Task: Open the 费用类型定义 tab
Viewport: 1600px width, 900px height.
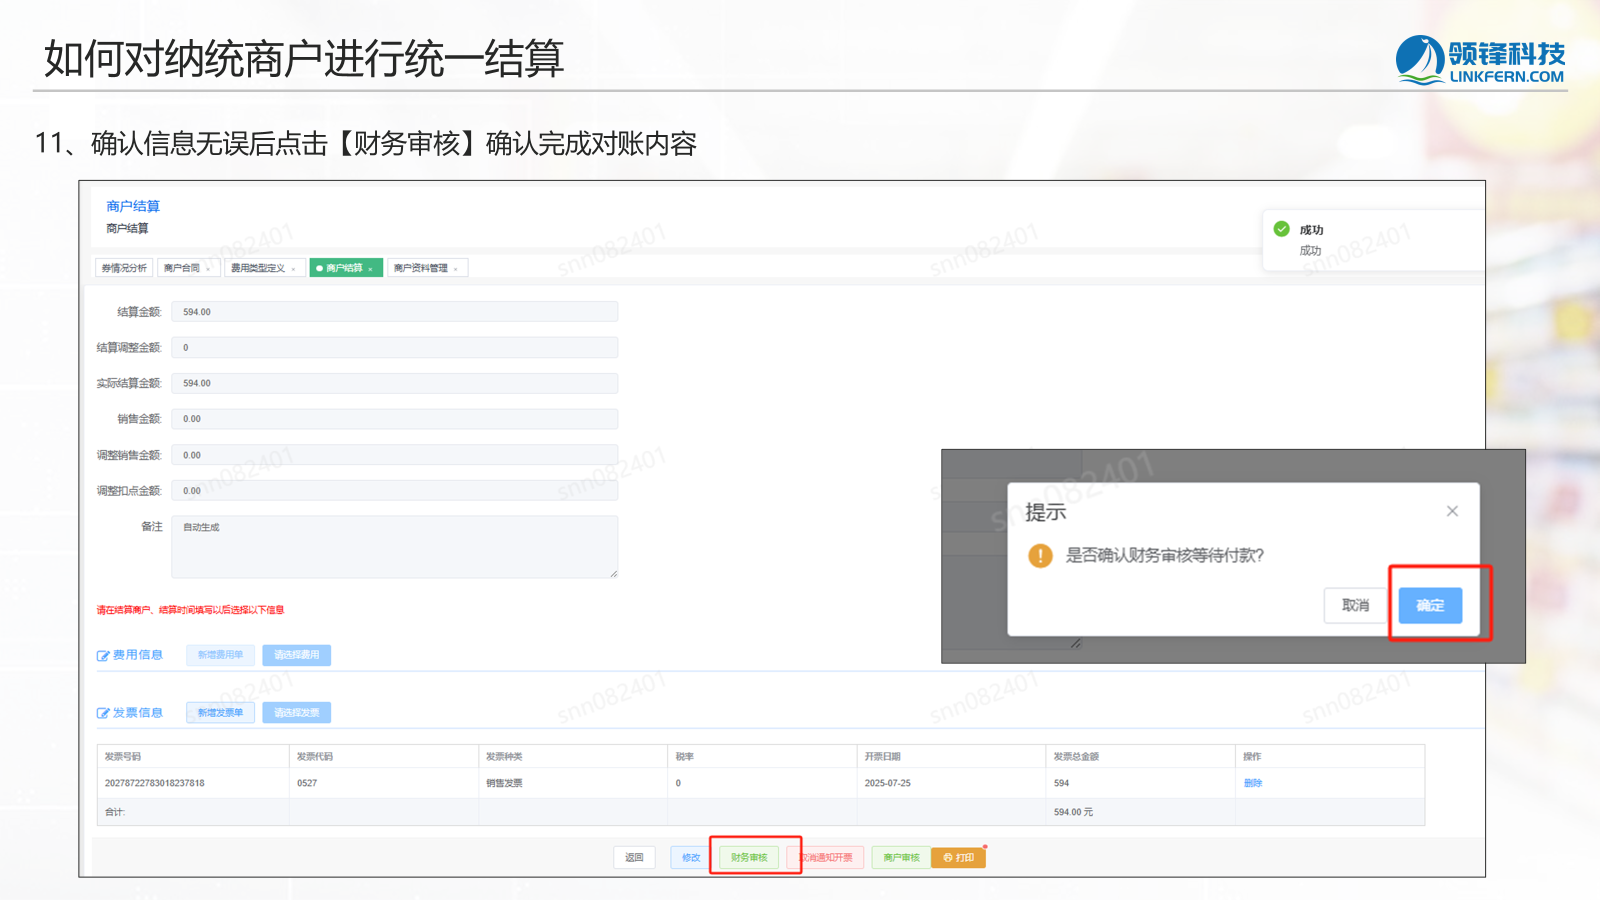Action: [x=263, y=268]
